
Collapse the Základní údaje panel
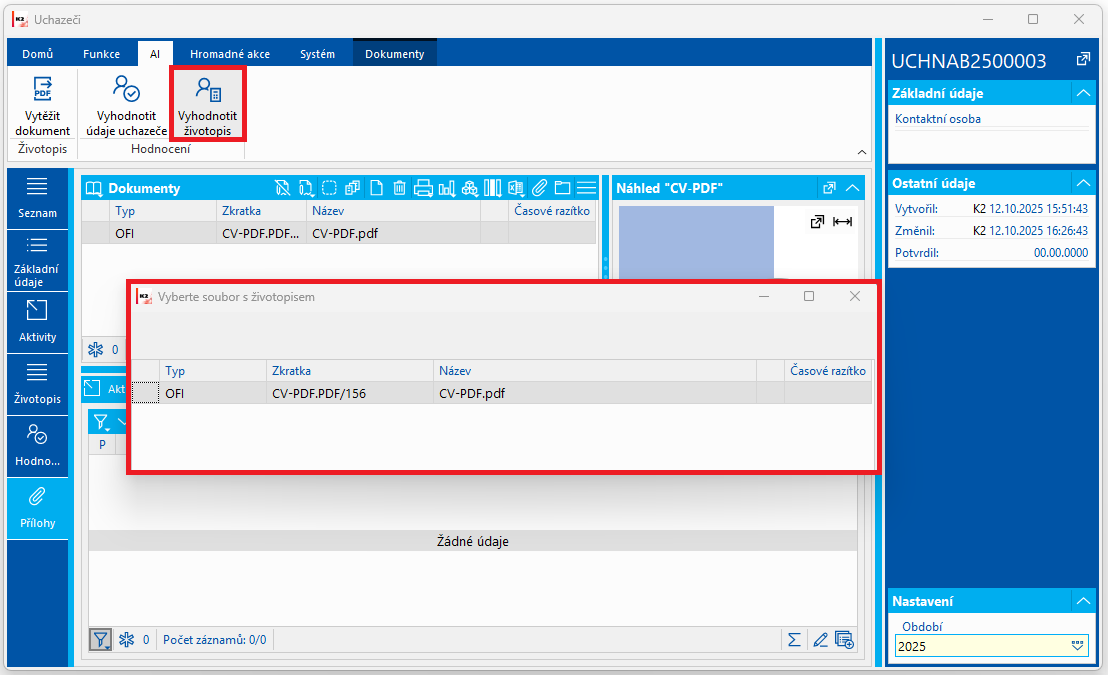(1083, 93)
